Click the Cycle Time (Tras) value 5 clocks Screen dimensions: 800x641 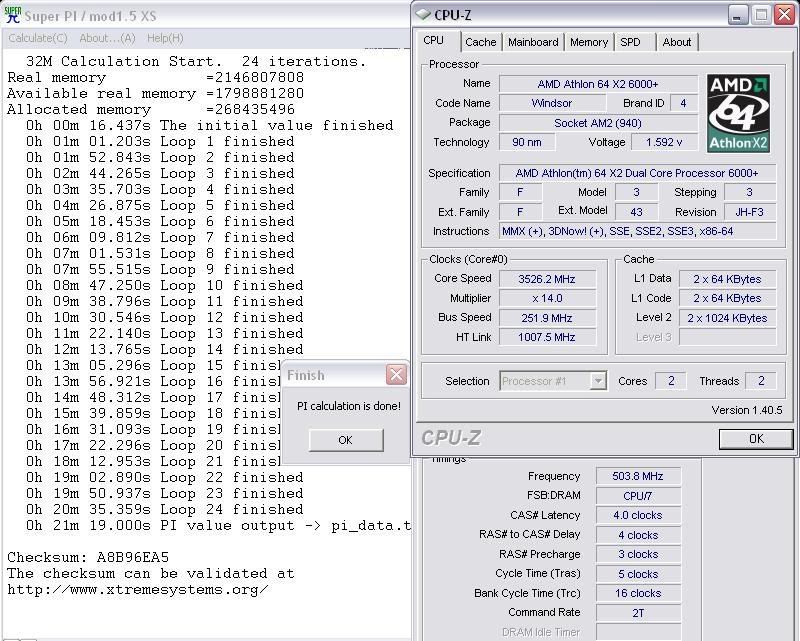[638, 574]
